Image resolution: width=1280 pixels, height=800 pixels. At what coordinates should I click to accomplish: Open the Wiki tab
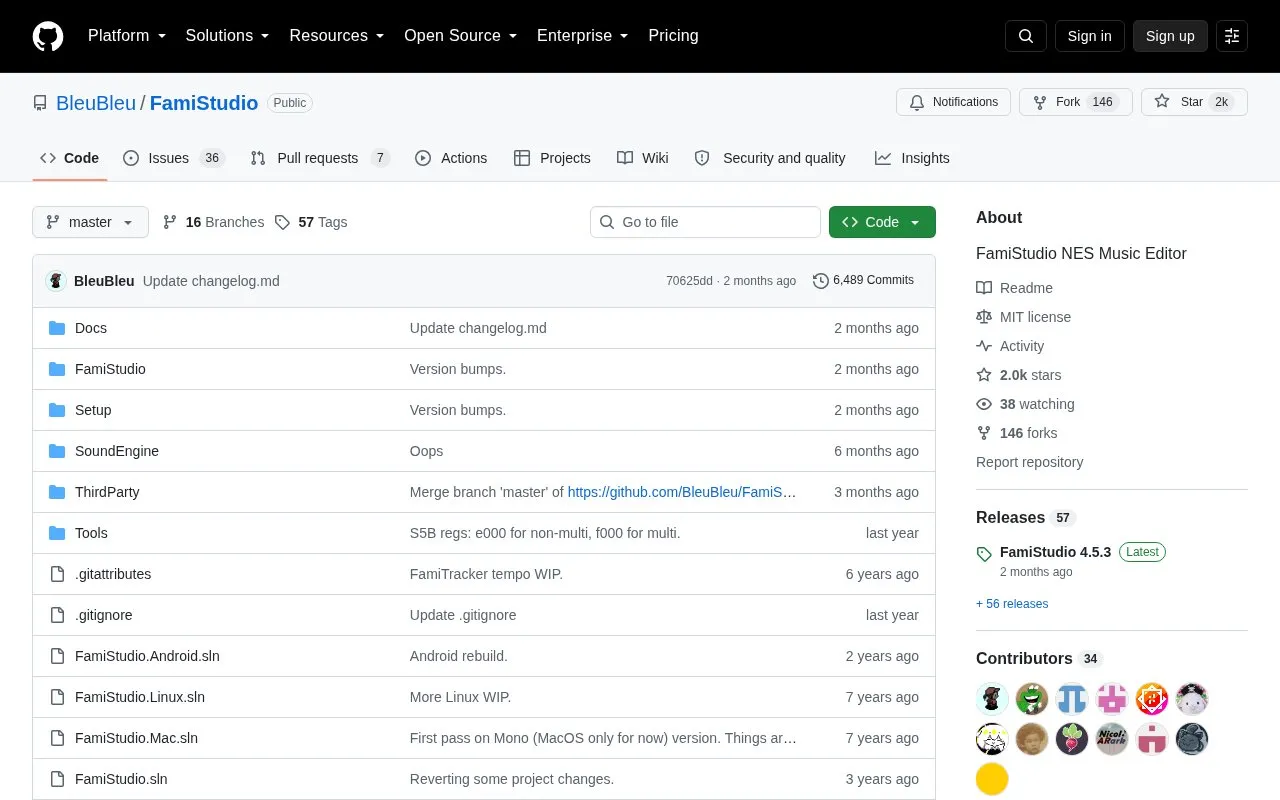[x=643, y=158]
